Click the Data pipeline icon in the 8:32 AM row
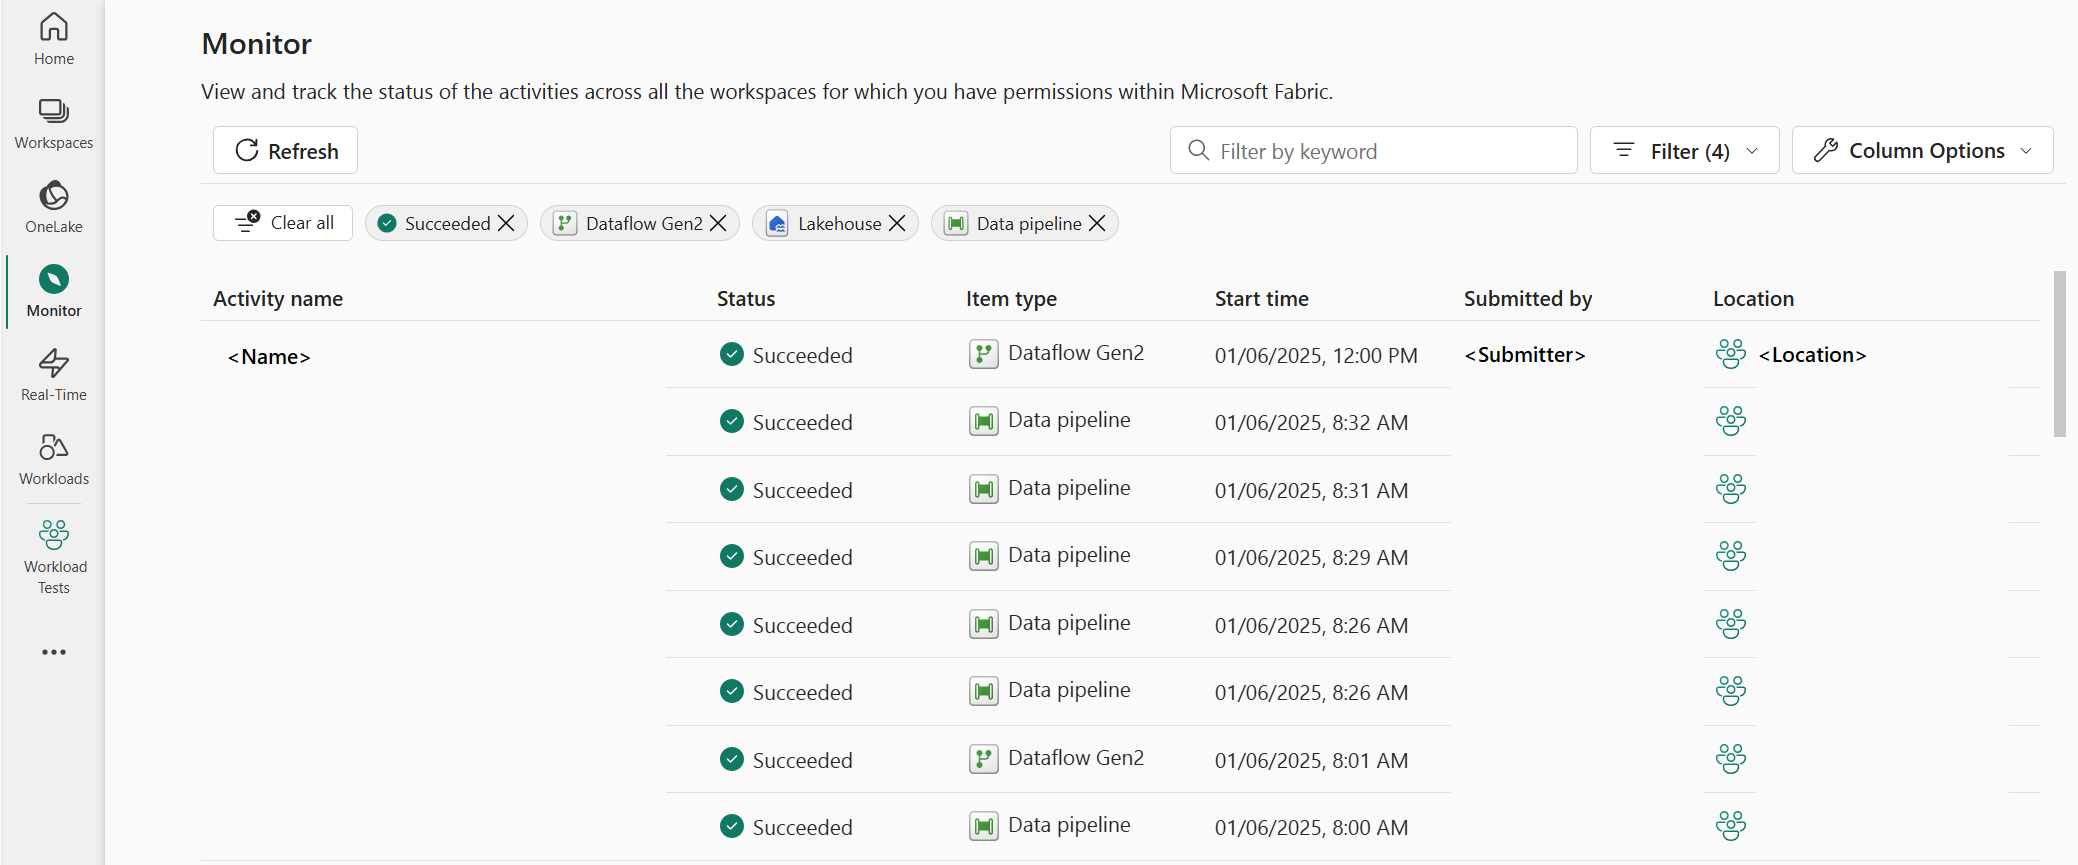Screen dimensions: 2078x865 (984, 421)
